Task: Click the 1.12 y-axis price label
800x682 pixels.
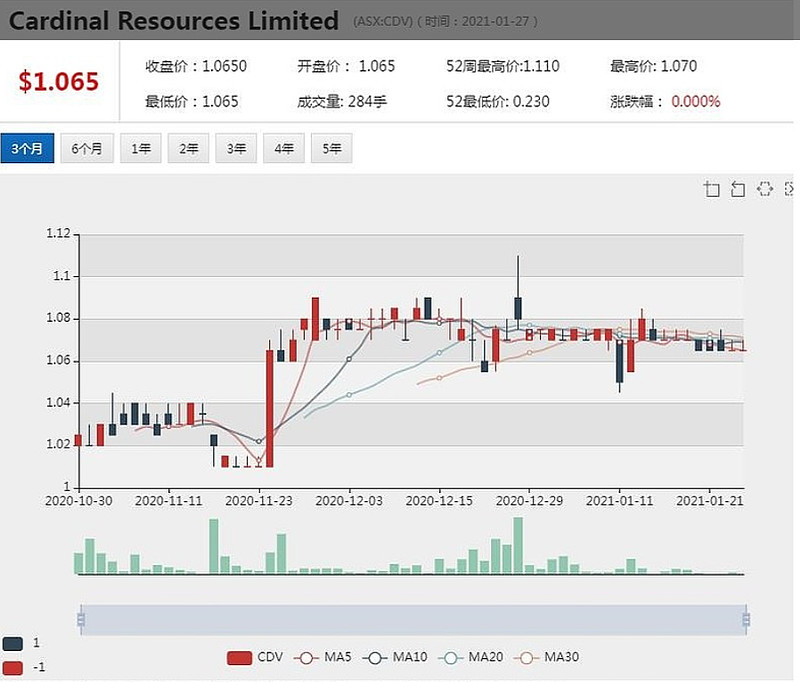Action: coord(59,234)
